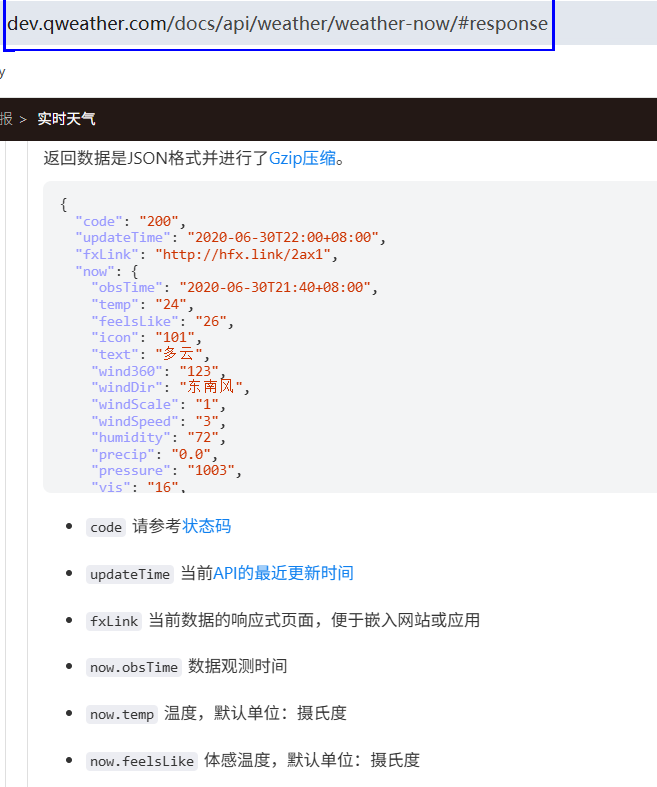Click the "windSpeed" key in JSON sample
The width and height of the screenshot is (657, 787).
[x=135, y=422]
